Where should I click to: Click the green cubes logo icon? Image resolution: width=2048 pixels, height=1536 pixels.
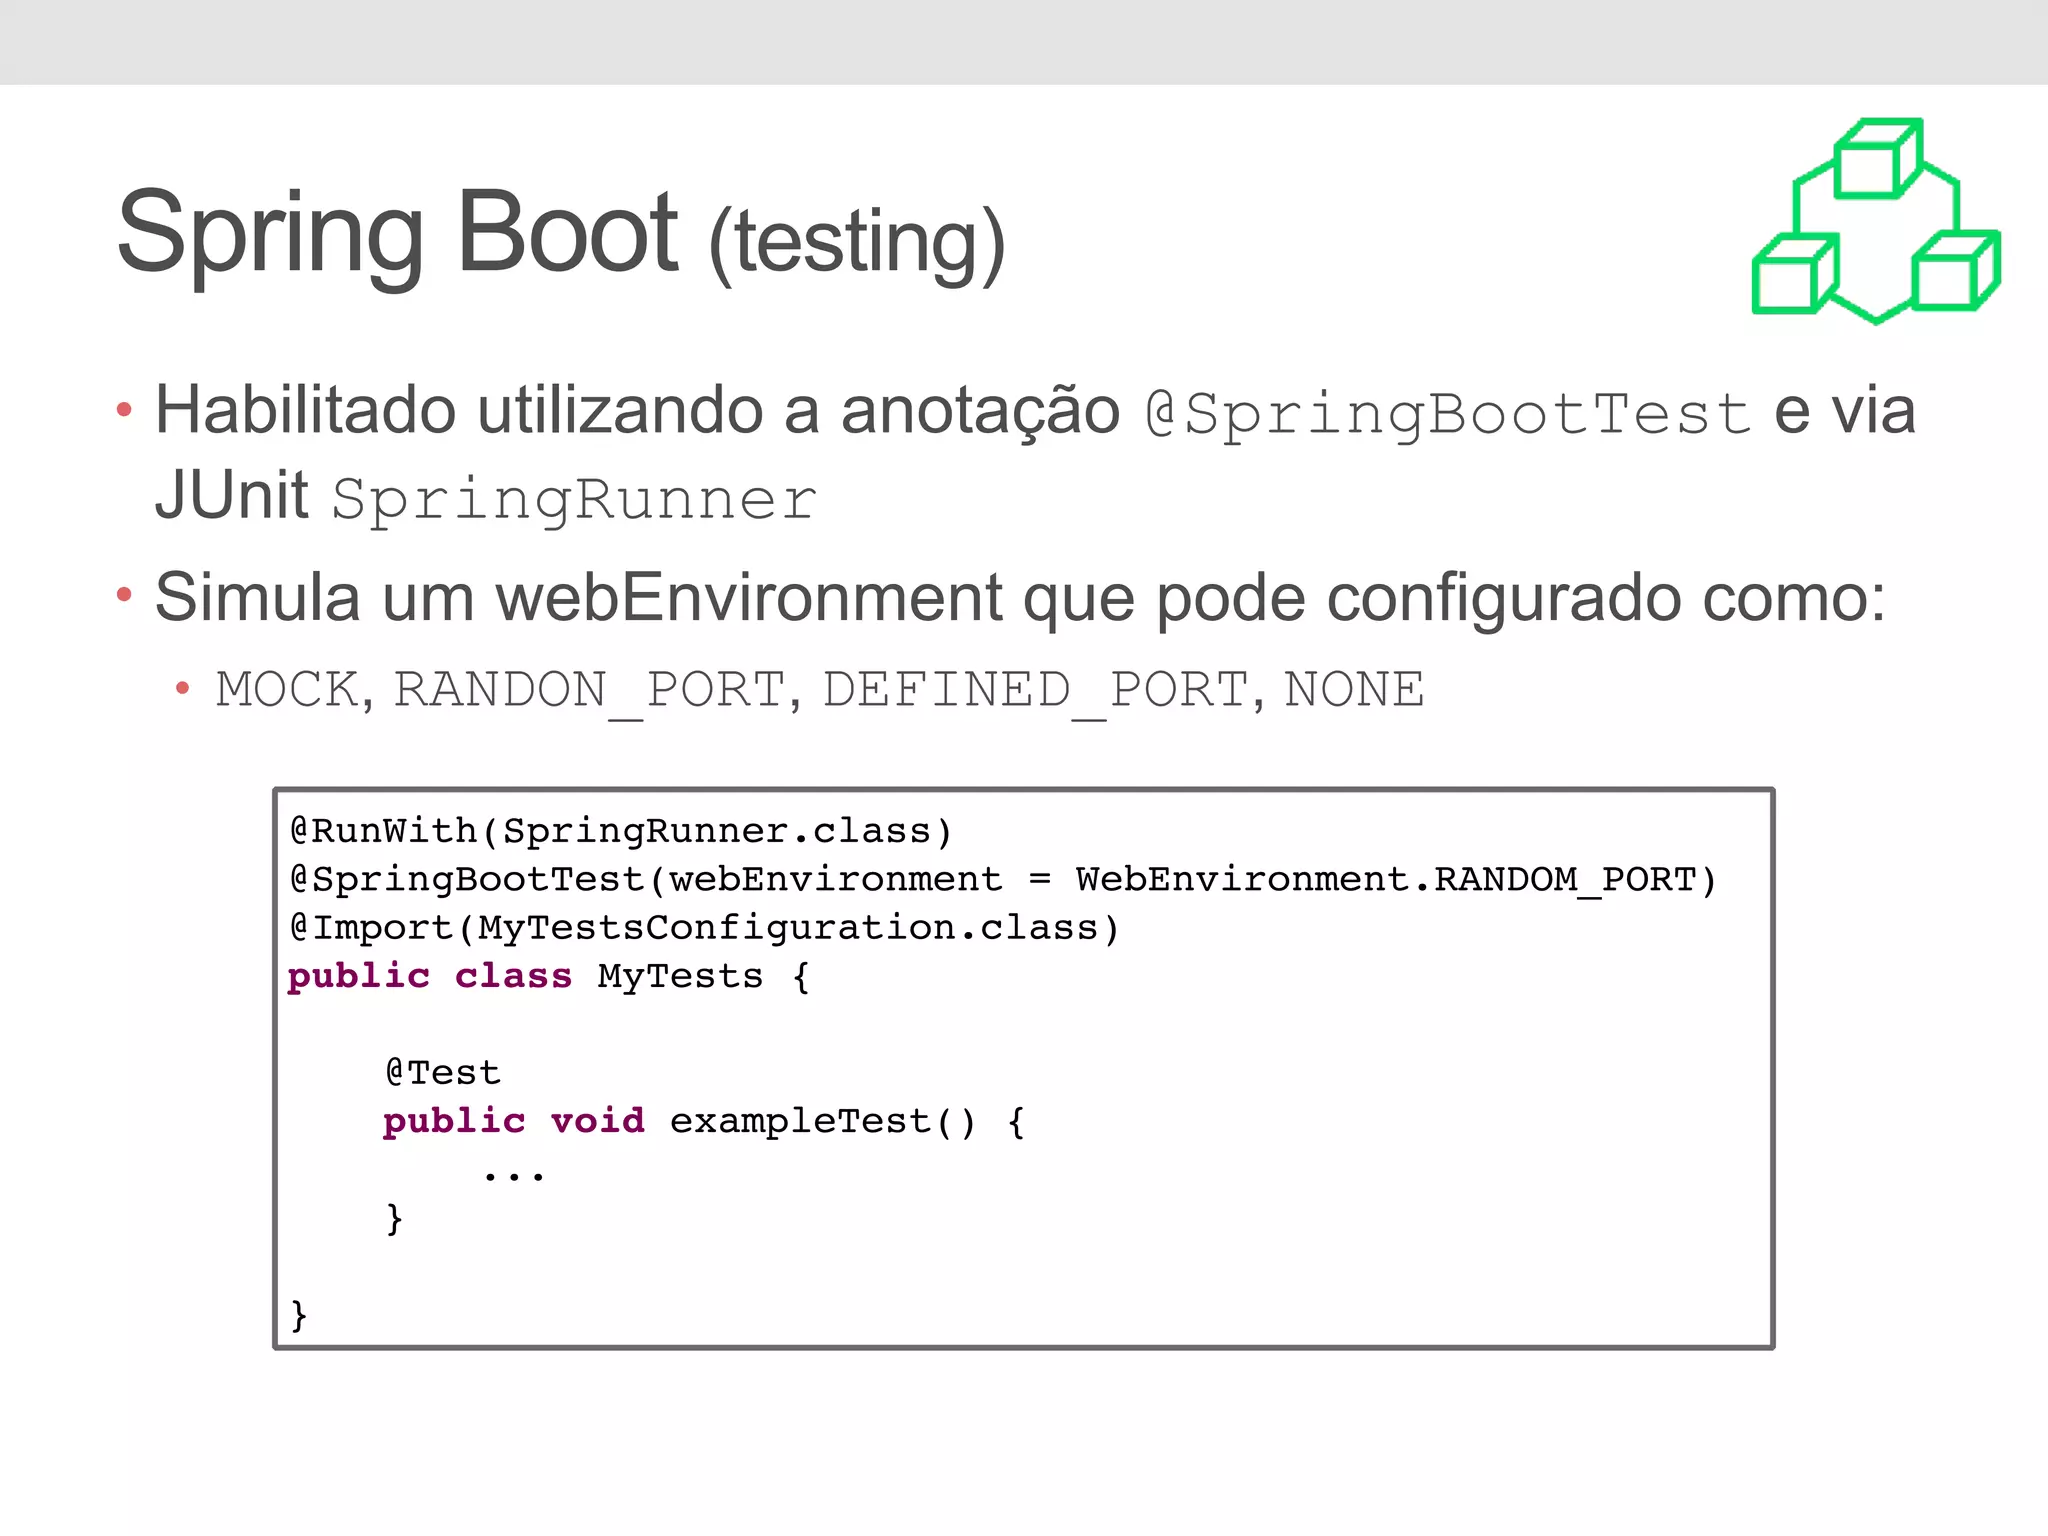(1876, 221)
